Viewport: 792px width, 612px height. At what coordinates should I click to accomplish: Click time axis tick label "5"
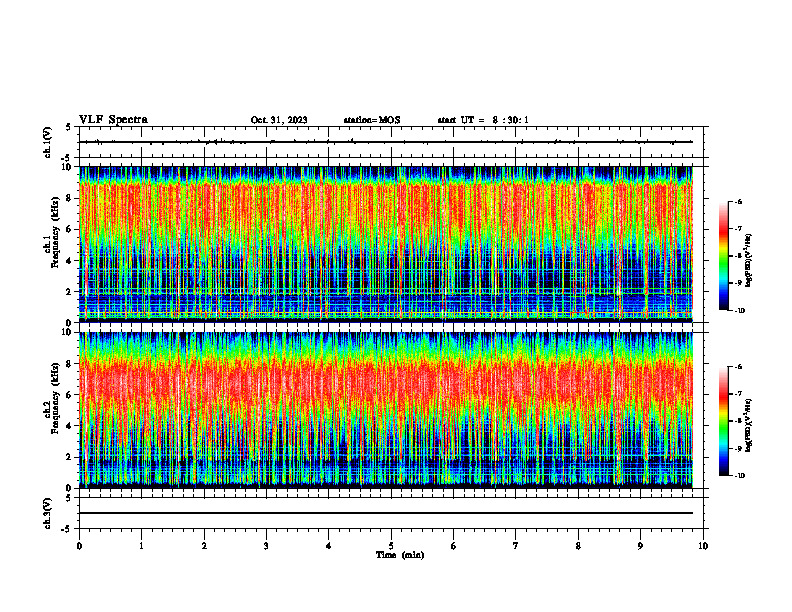click(391, 546)
